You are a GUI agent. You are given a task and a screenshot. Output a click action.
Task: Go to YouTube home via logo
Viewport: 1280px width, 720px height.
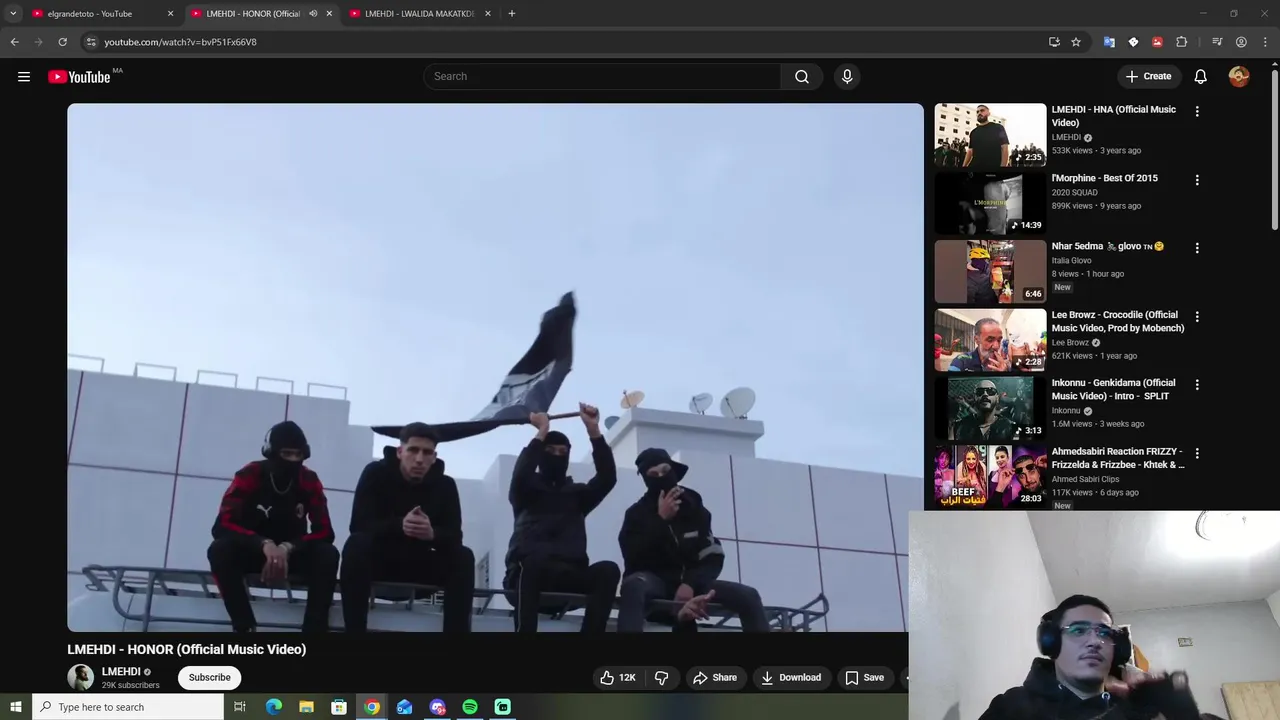(79, 77)
